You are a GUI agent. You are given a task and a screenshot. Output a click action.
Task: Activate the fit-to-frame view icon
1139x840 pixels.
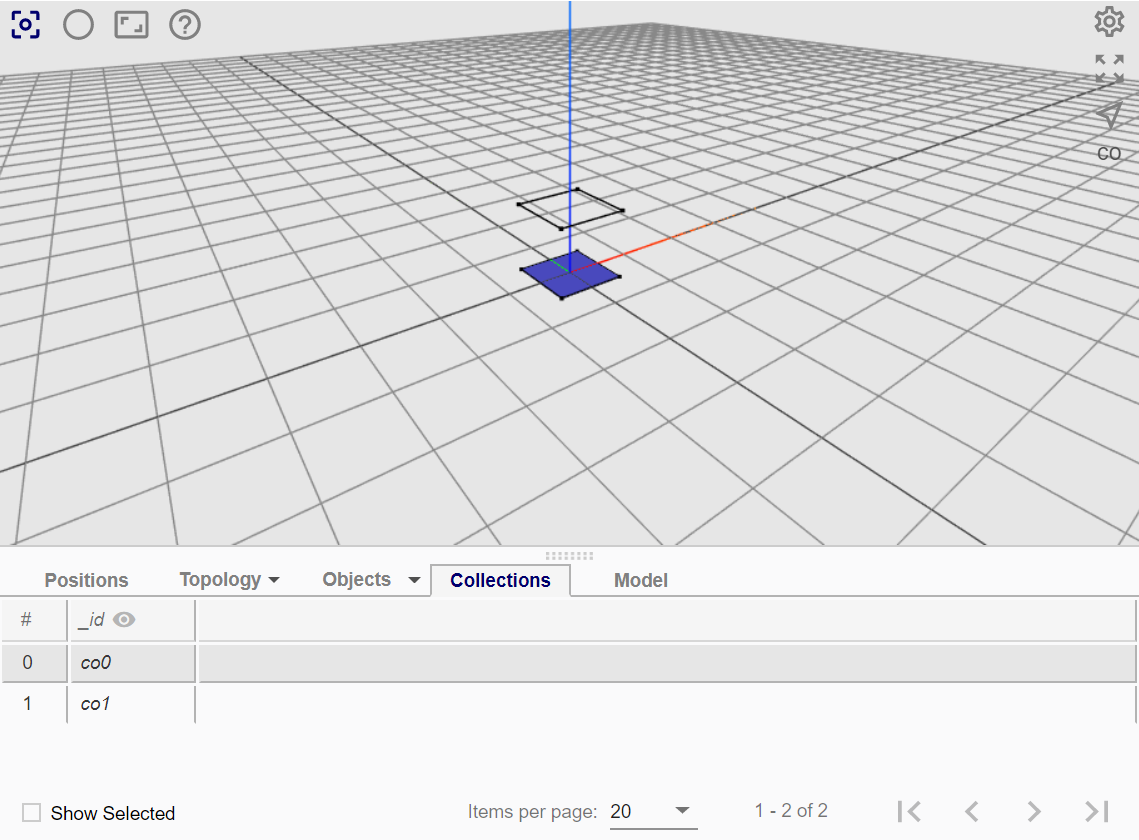point(131,24)
